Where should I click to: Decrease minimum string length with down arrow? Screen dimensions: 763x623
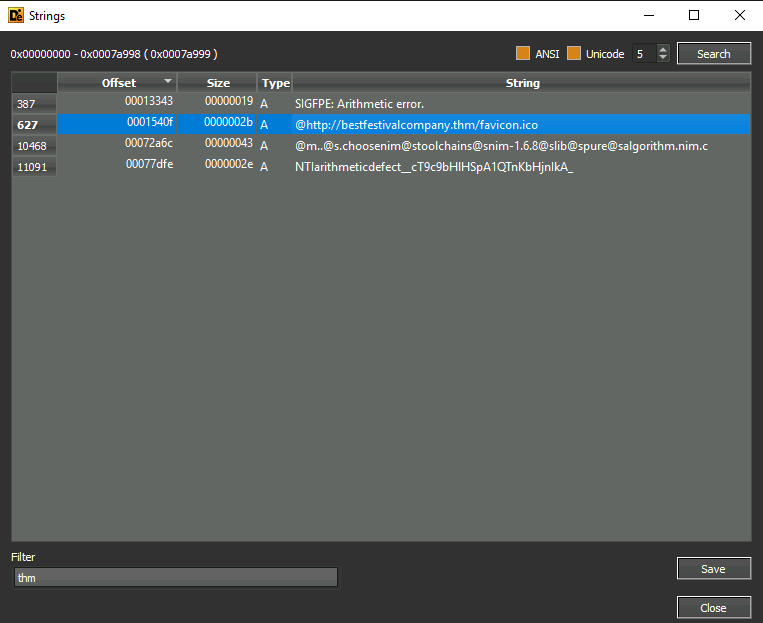pos(662,58)
